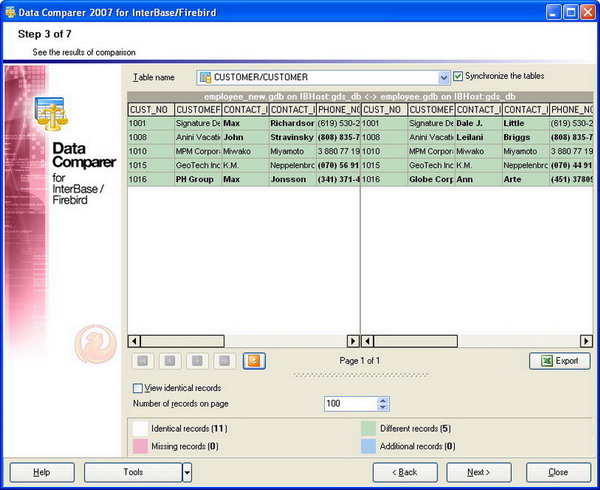Click the right grid horizontal scrollbar thumb

point(416,341)
